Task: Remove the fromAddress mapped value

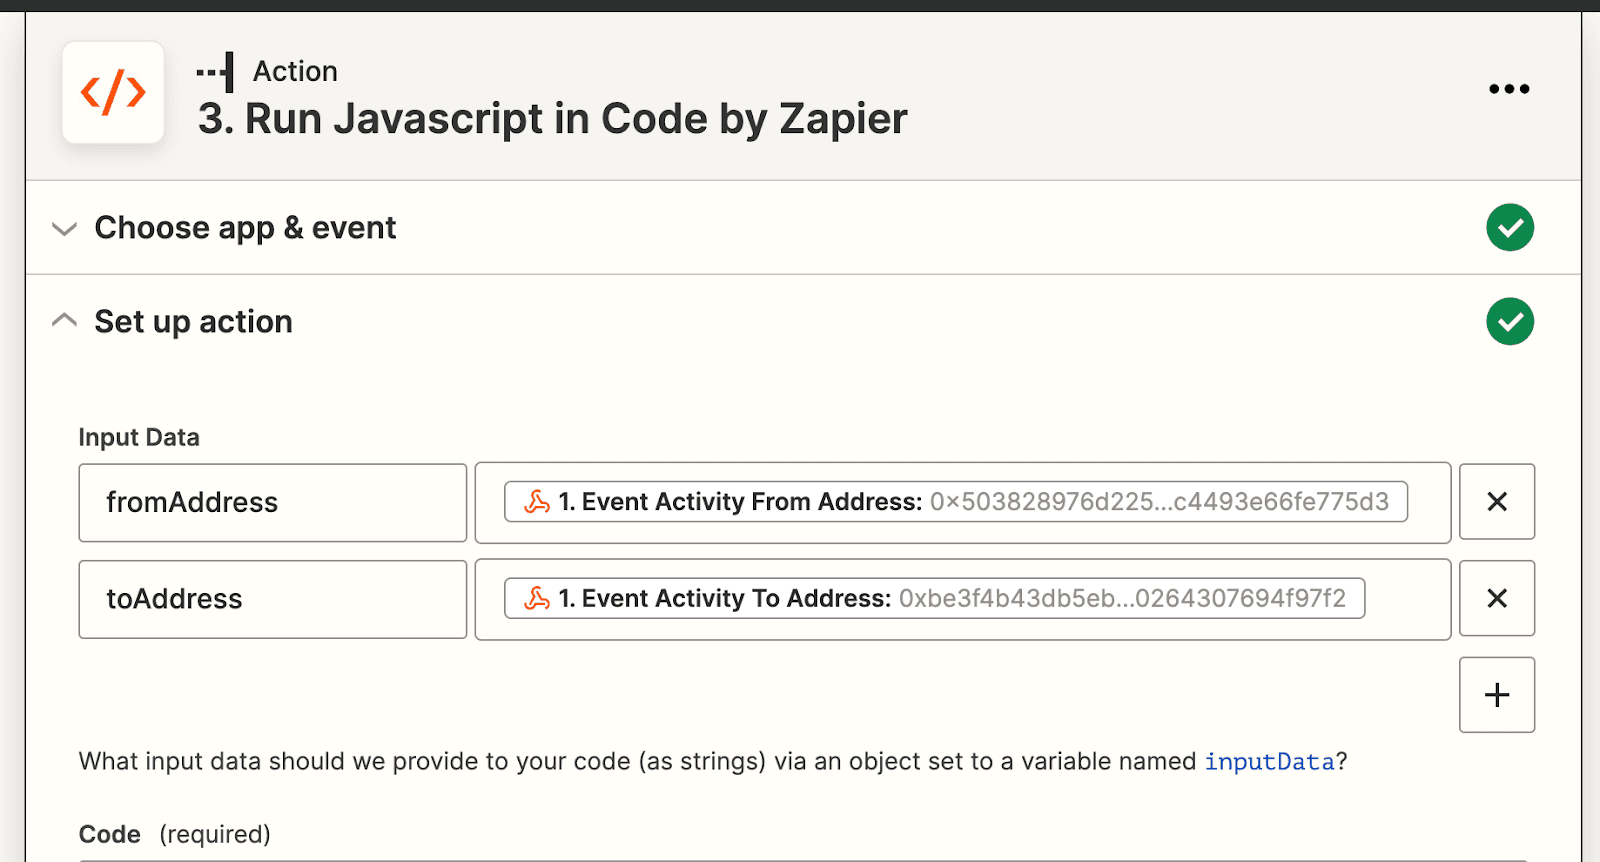Action: 1496,502
